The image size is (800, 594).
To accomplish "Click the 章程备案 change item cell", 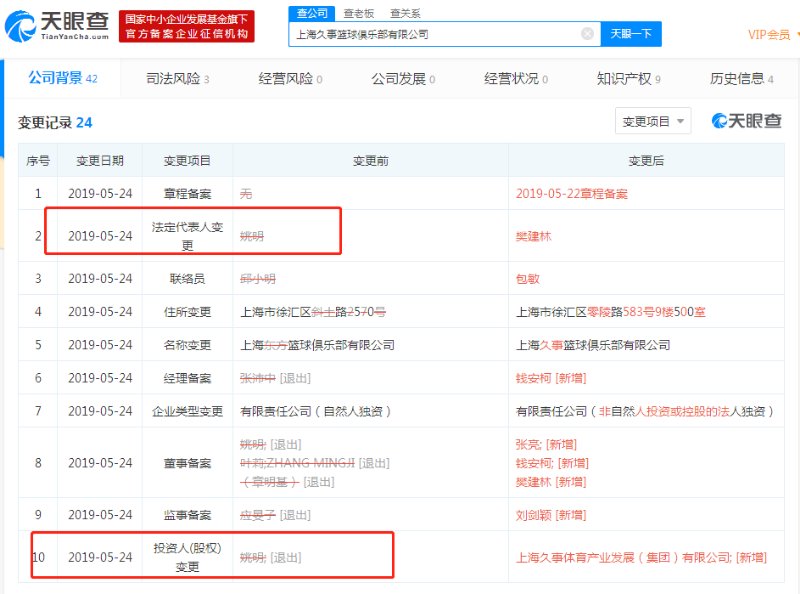I will click(187, 193).
